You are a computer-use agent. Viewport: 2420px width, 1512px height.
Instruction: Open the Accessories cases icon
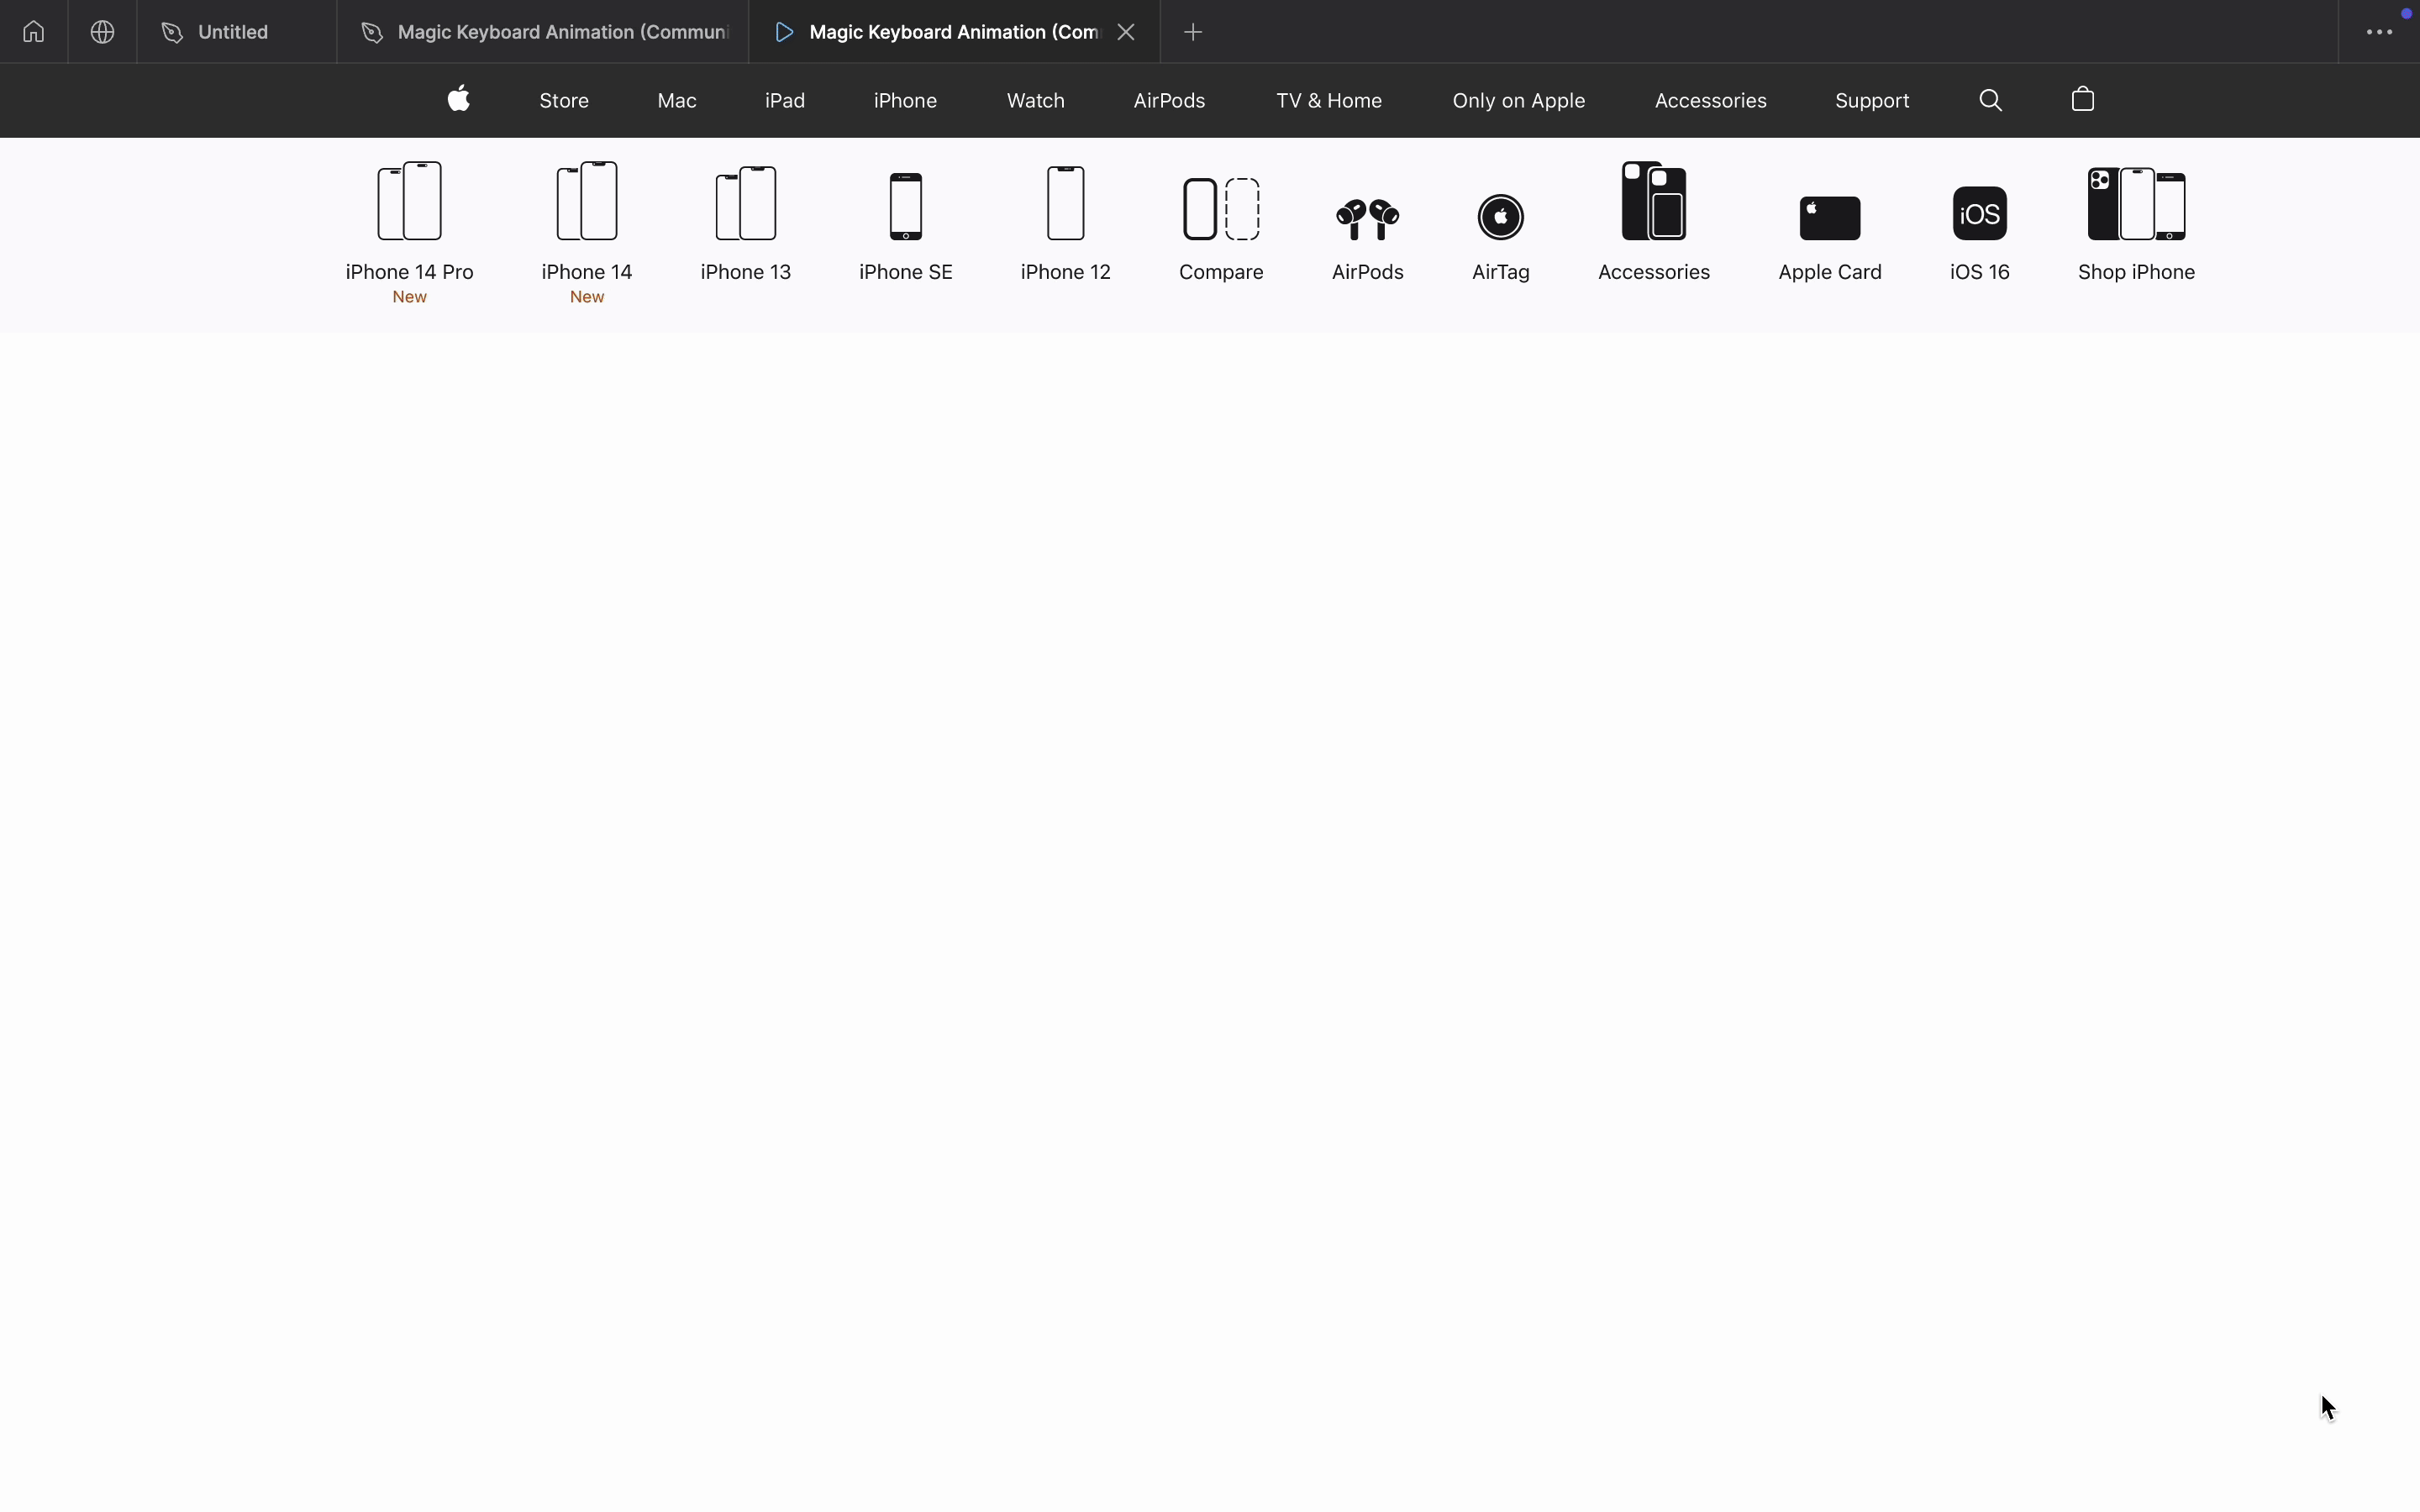[1654, 201]
